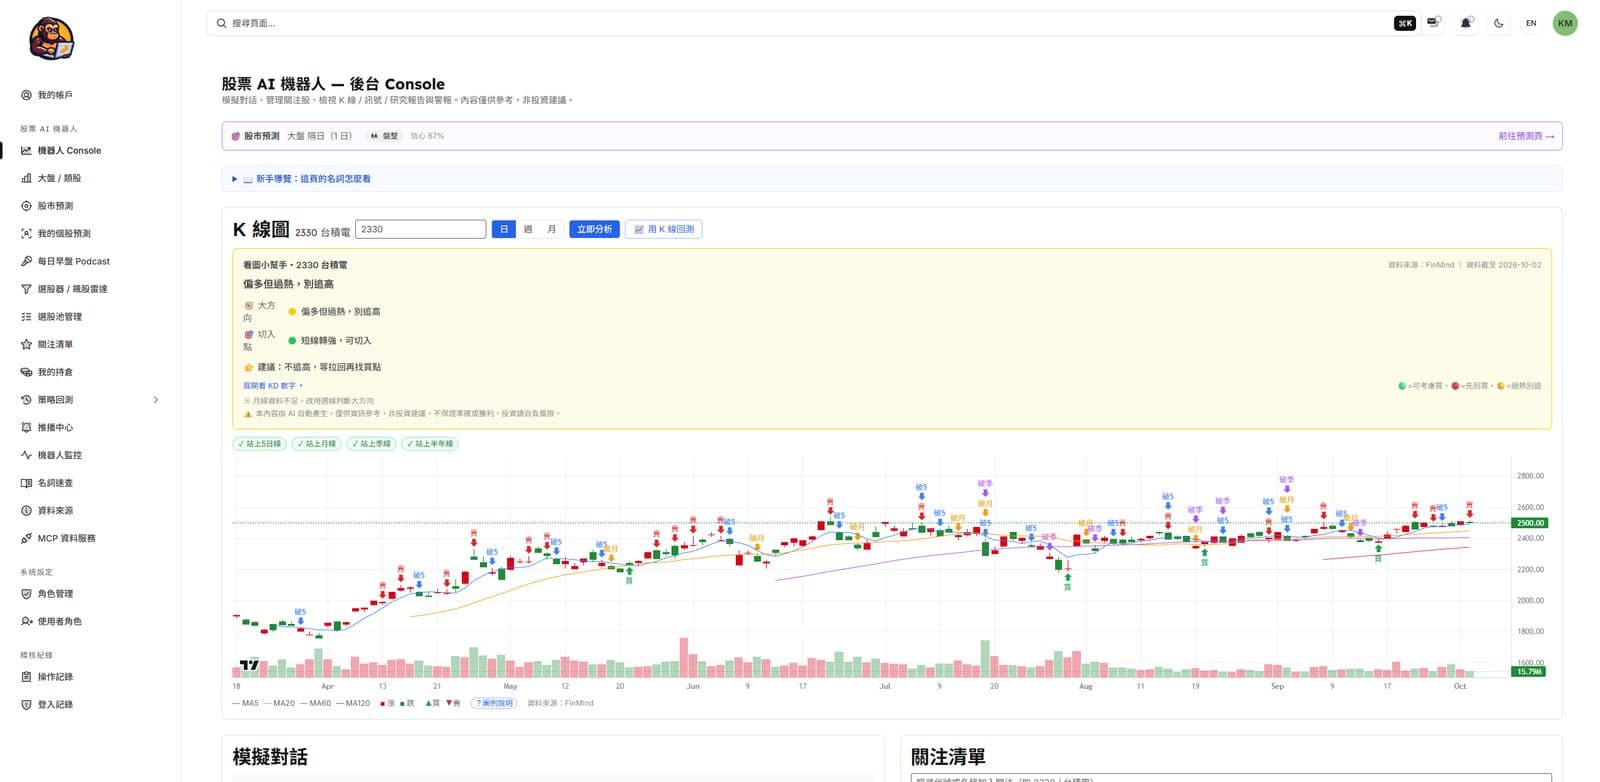This screenshot has height=782, width=1600.
Task: Click the 資料來源 info icon
Action: [26, 510]
